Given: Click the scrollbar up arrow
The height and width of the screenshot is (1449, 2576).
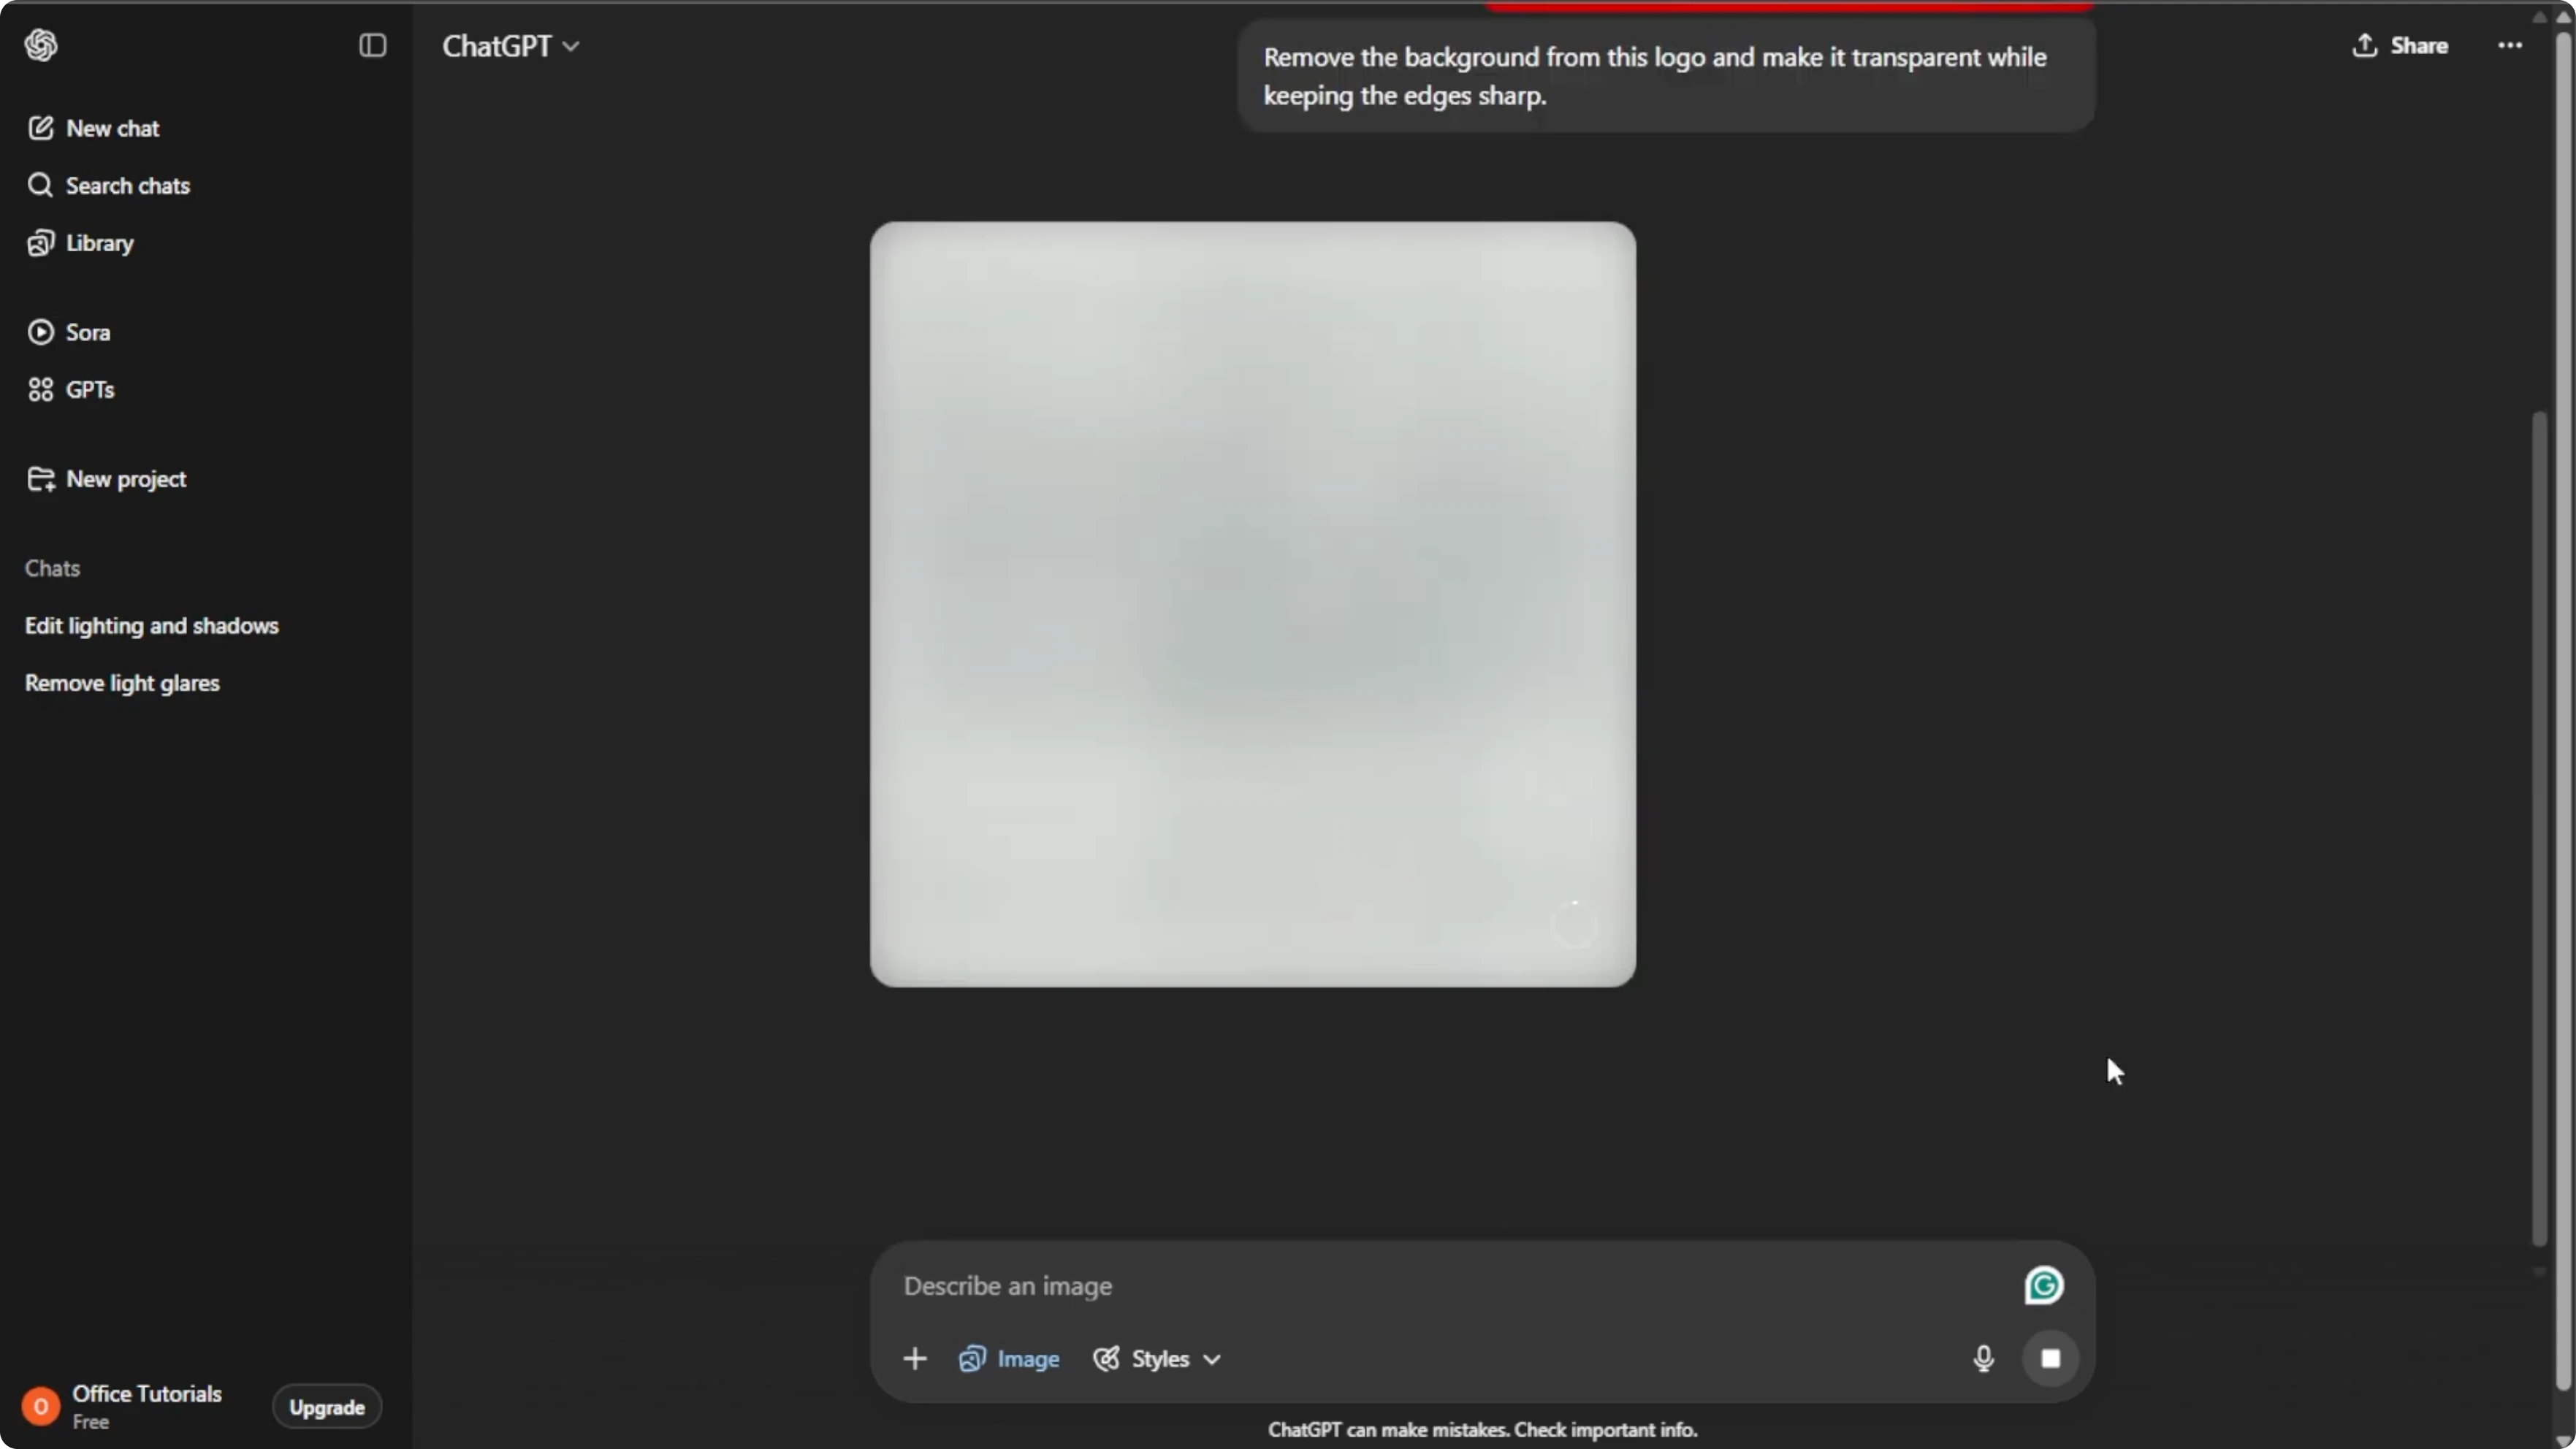Looking at the screenshot, I should (2564, 17).
